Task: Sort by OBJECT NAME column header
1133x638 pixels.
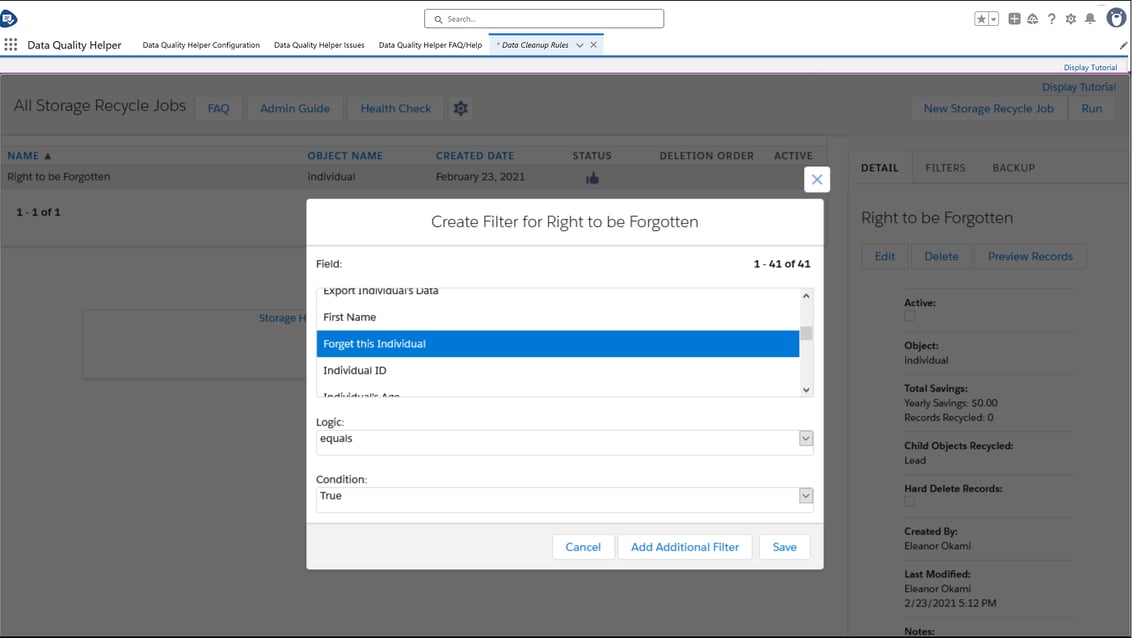Action: (x=345, y=155)
